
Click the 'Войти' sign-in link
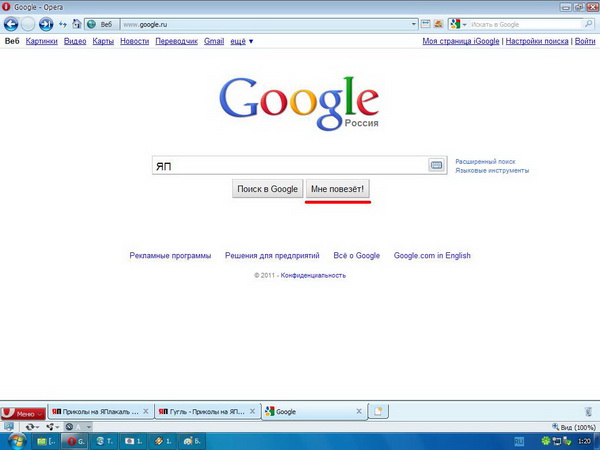point(585,41)
